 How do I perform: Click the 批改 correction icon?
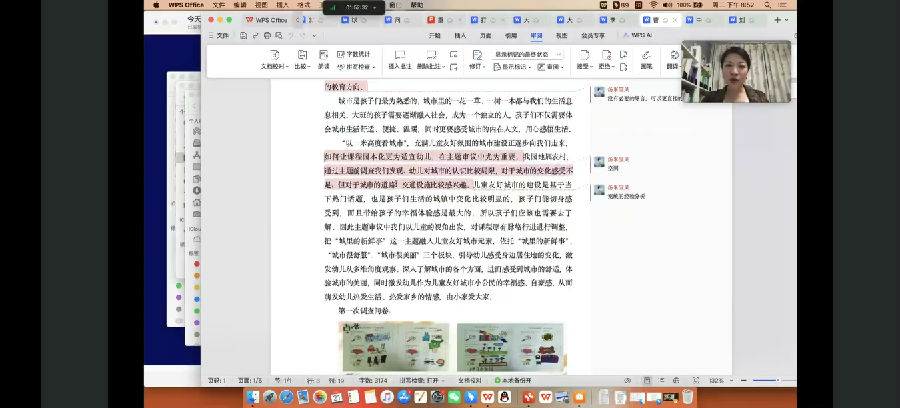(x=301, y=56)
